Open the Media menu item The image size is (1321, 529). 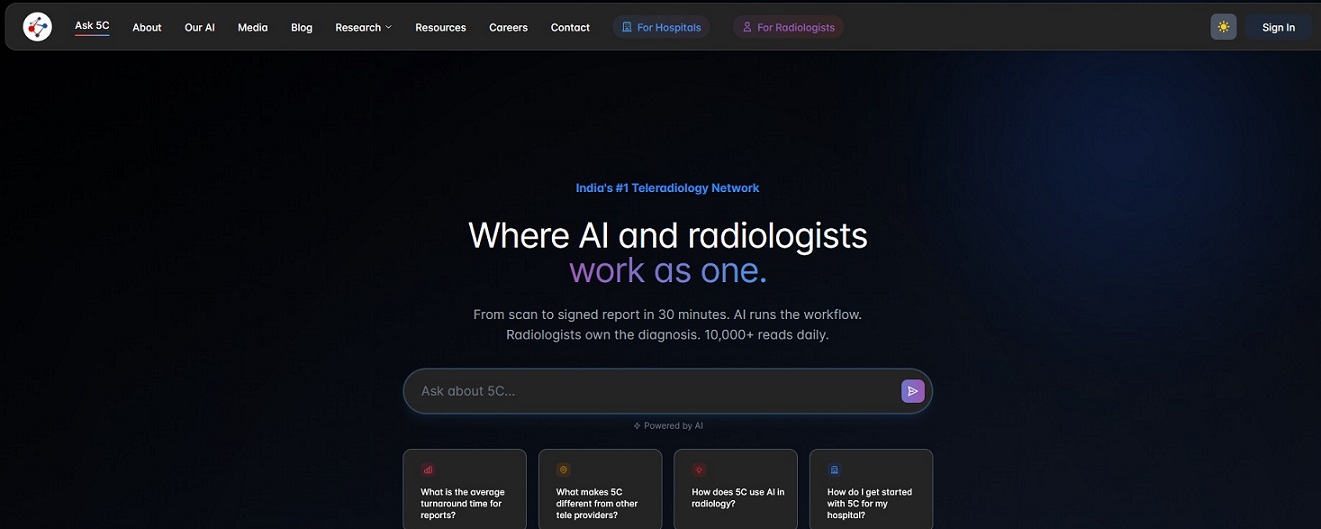click(x=253, y=27)
